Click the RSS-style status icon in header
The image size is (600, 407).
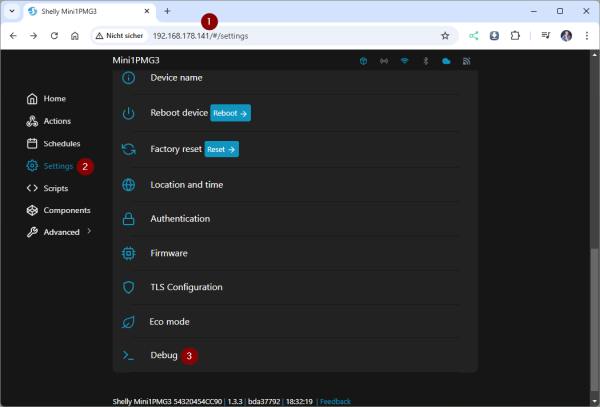tap(466, 61)
